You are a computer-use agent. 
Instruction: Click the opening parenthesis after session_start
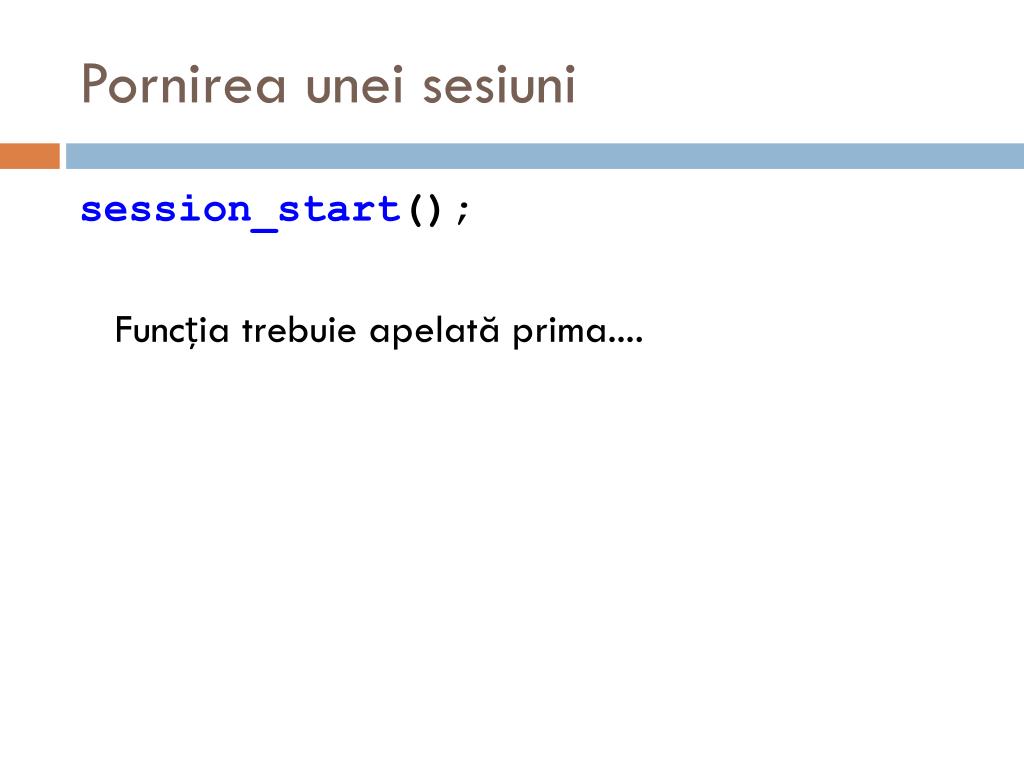tap(416, 210)
